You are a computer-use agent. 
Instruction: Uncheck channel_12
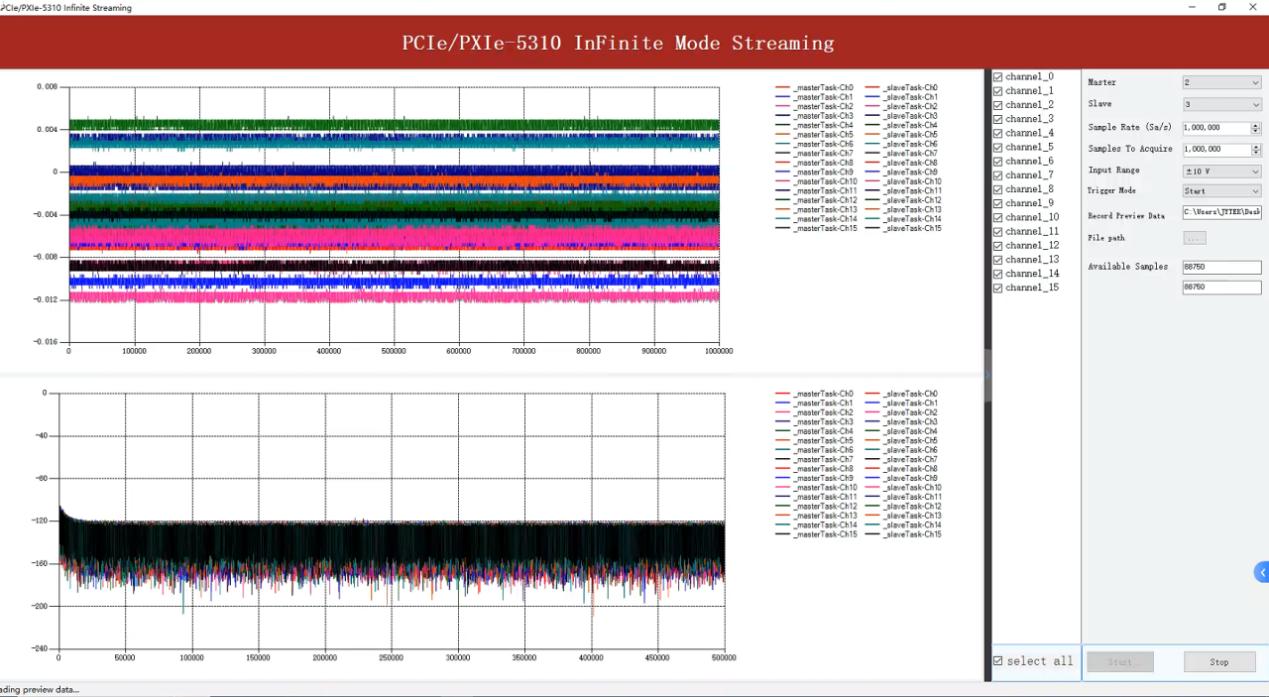998,245
